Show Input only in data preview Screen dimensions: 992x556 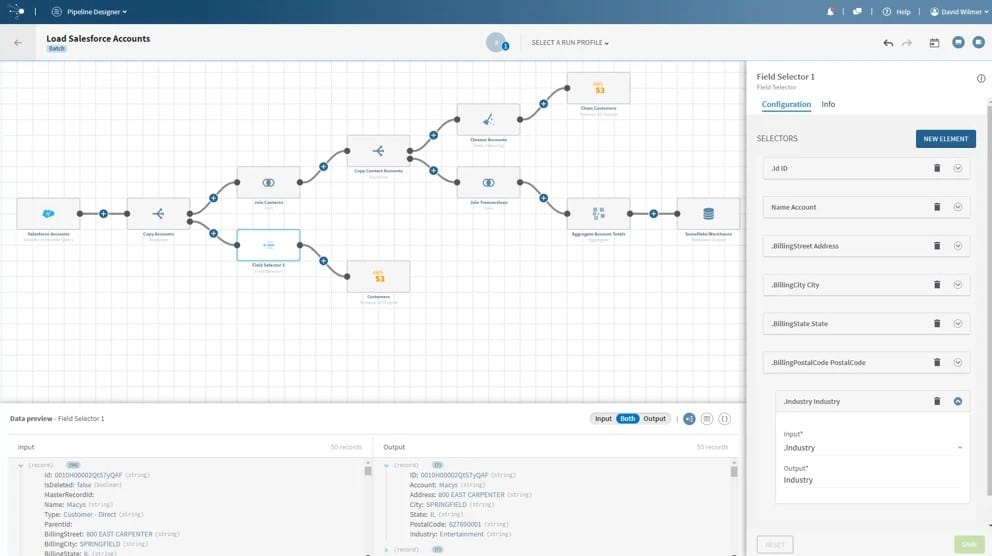point(603,419)
